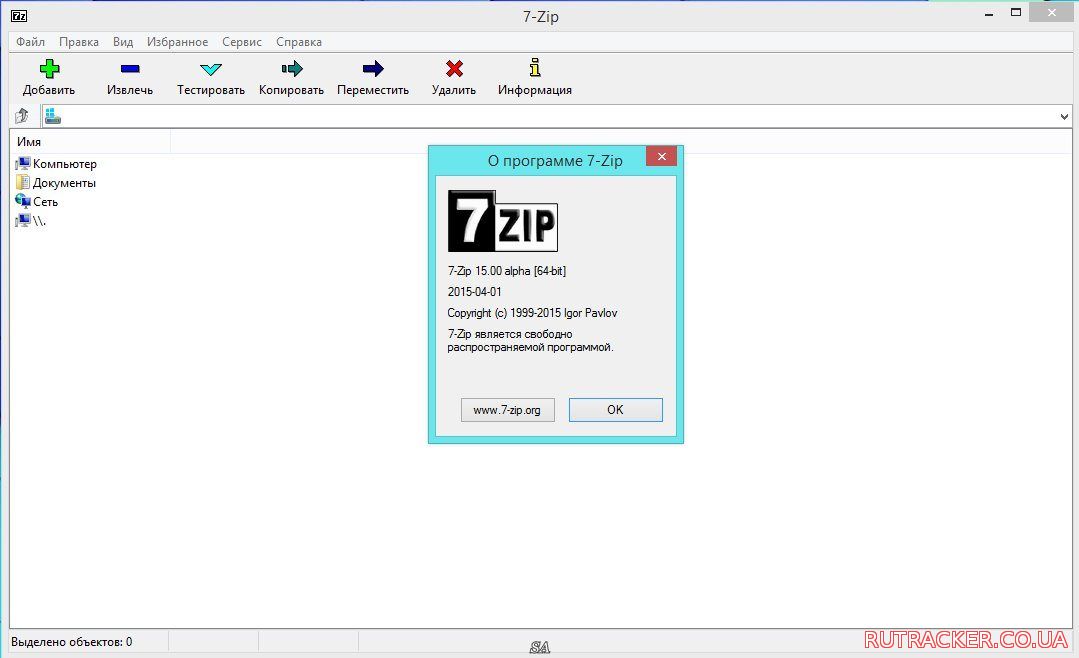The height and width of the screenshot is (658, 1079).
Task: Open the www.7-zip.org website button
Action: pos(507,410)
